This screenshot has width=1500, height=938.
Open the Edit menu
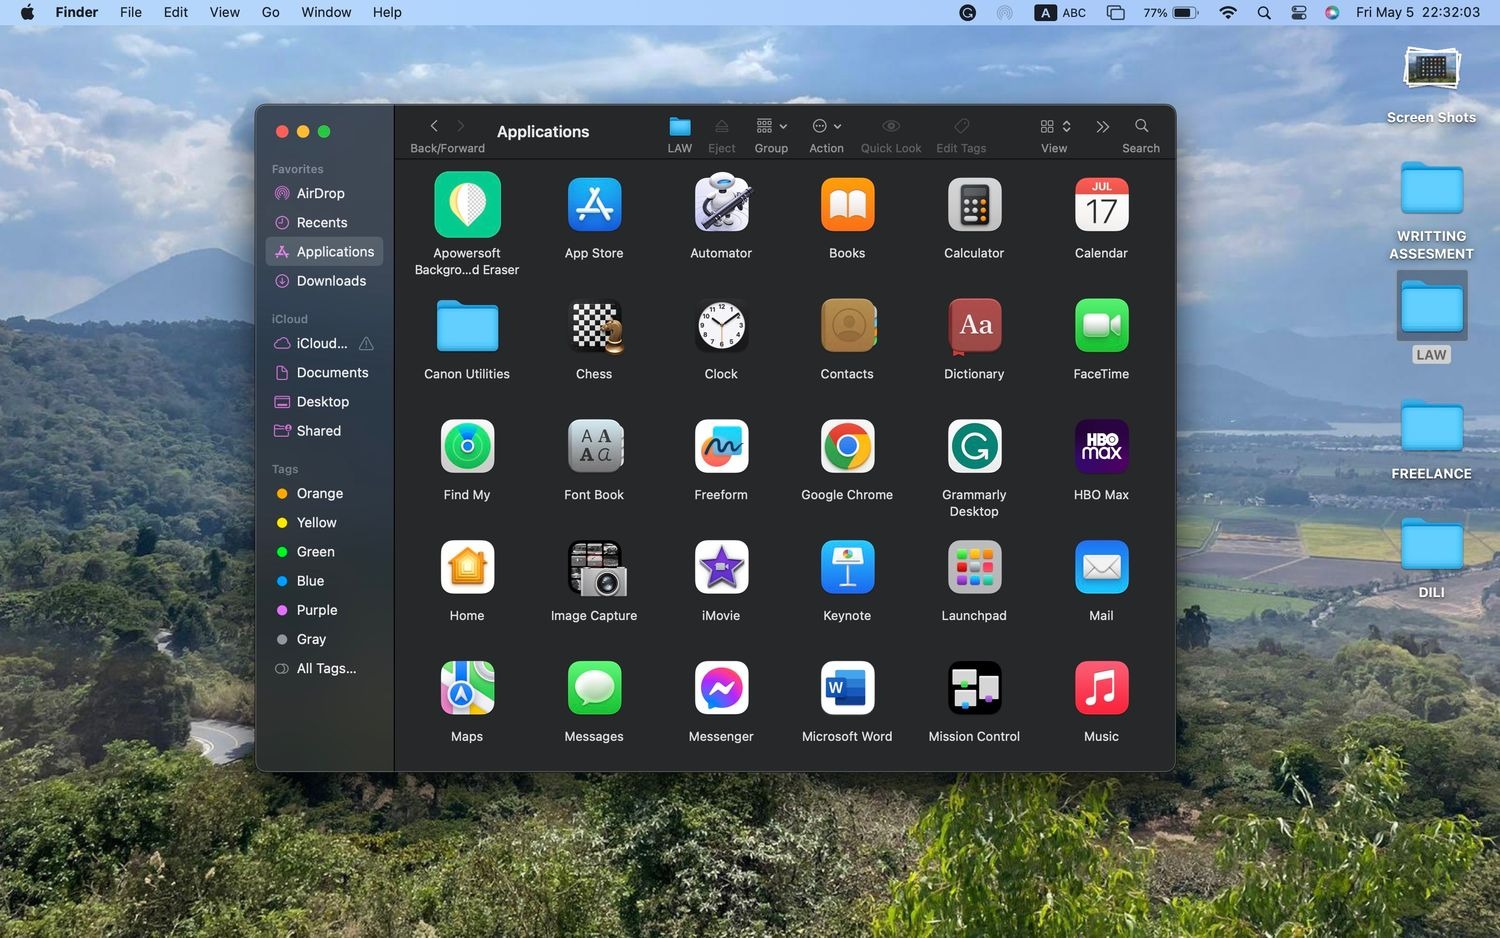pos(176,12)
